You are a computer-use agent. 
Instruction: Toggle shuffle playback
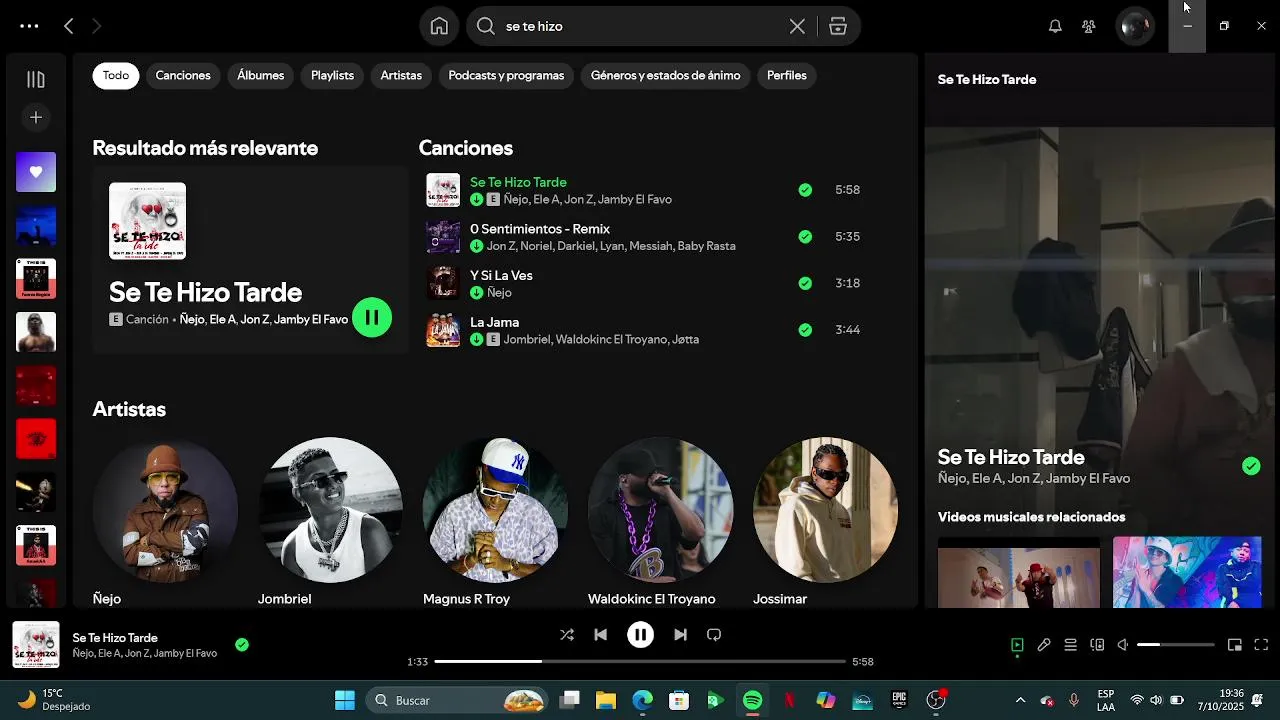pyautogui.click(x=567, y=635)
